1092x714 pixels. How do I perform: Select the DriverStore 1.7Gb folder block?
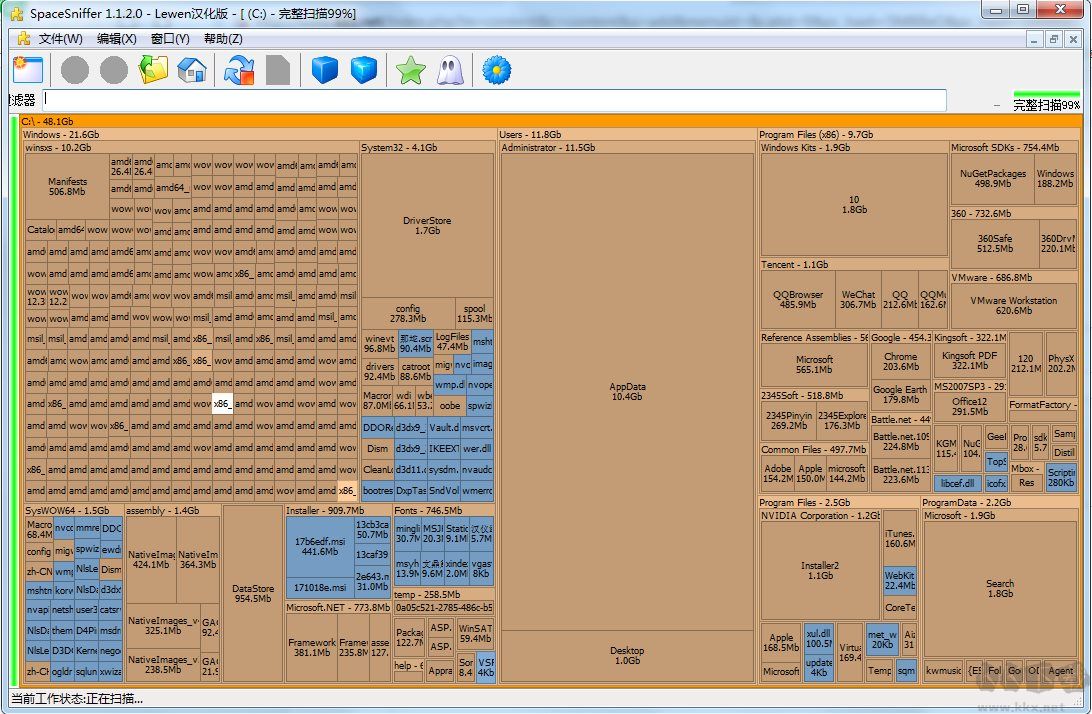pos(427,225)
